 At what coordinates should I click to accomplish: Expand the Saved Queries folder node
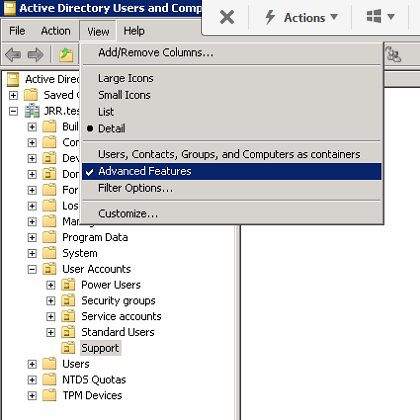coord(13,95)
